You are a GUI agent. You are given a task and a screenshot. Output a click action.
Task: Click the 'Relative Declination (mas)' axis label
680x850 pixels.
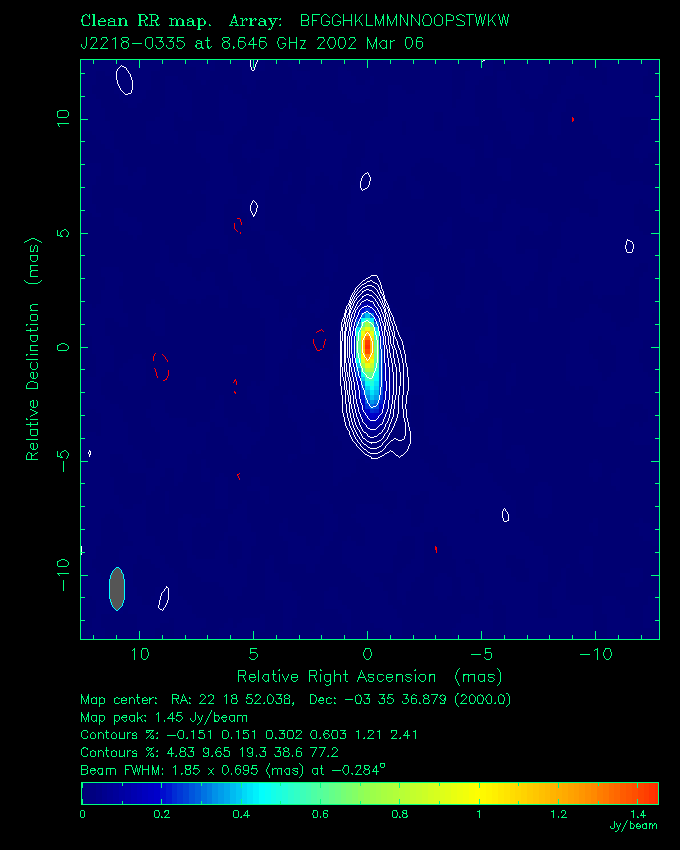[x=33, y=349]
